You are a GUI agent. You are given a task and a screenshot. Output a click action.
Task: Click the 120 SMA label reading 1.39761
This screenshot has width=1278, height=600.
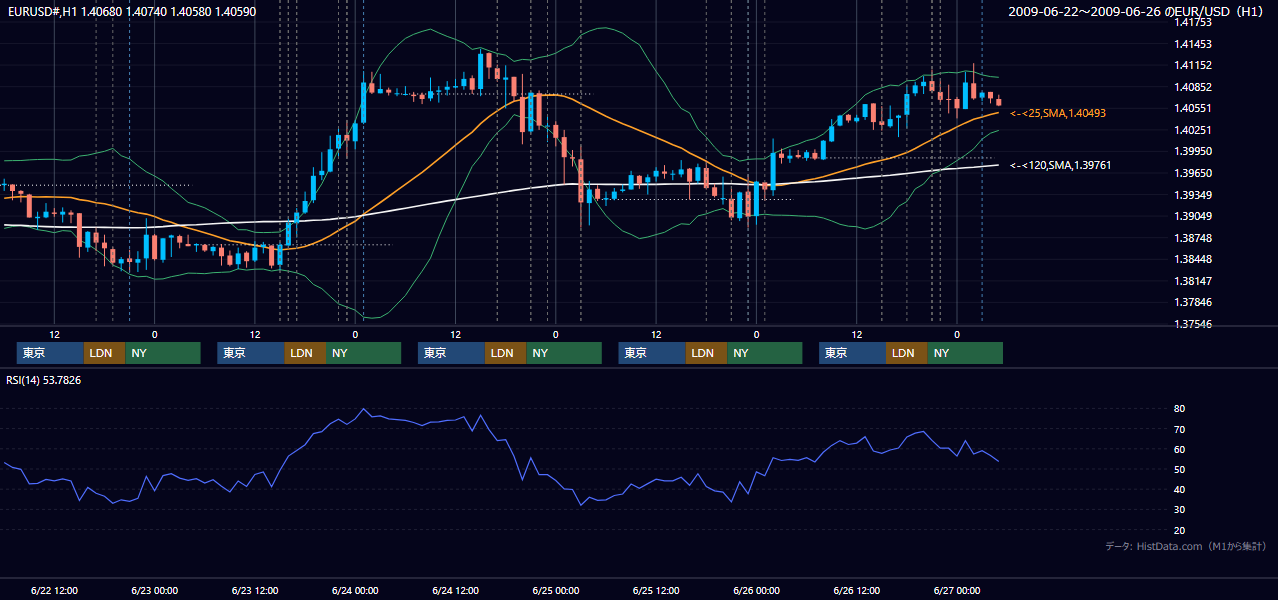tap(1061, 165)
